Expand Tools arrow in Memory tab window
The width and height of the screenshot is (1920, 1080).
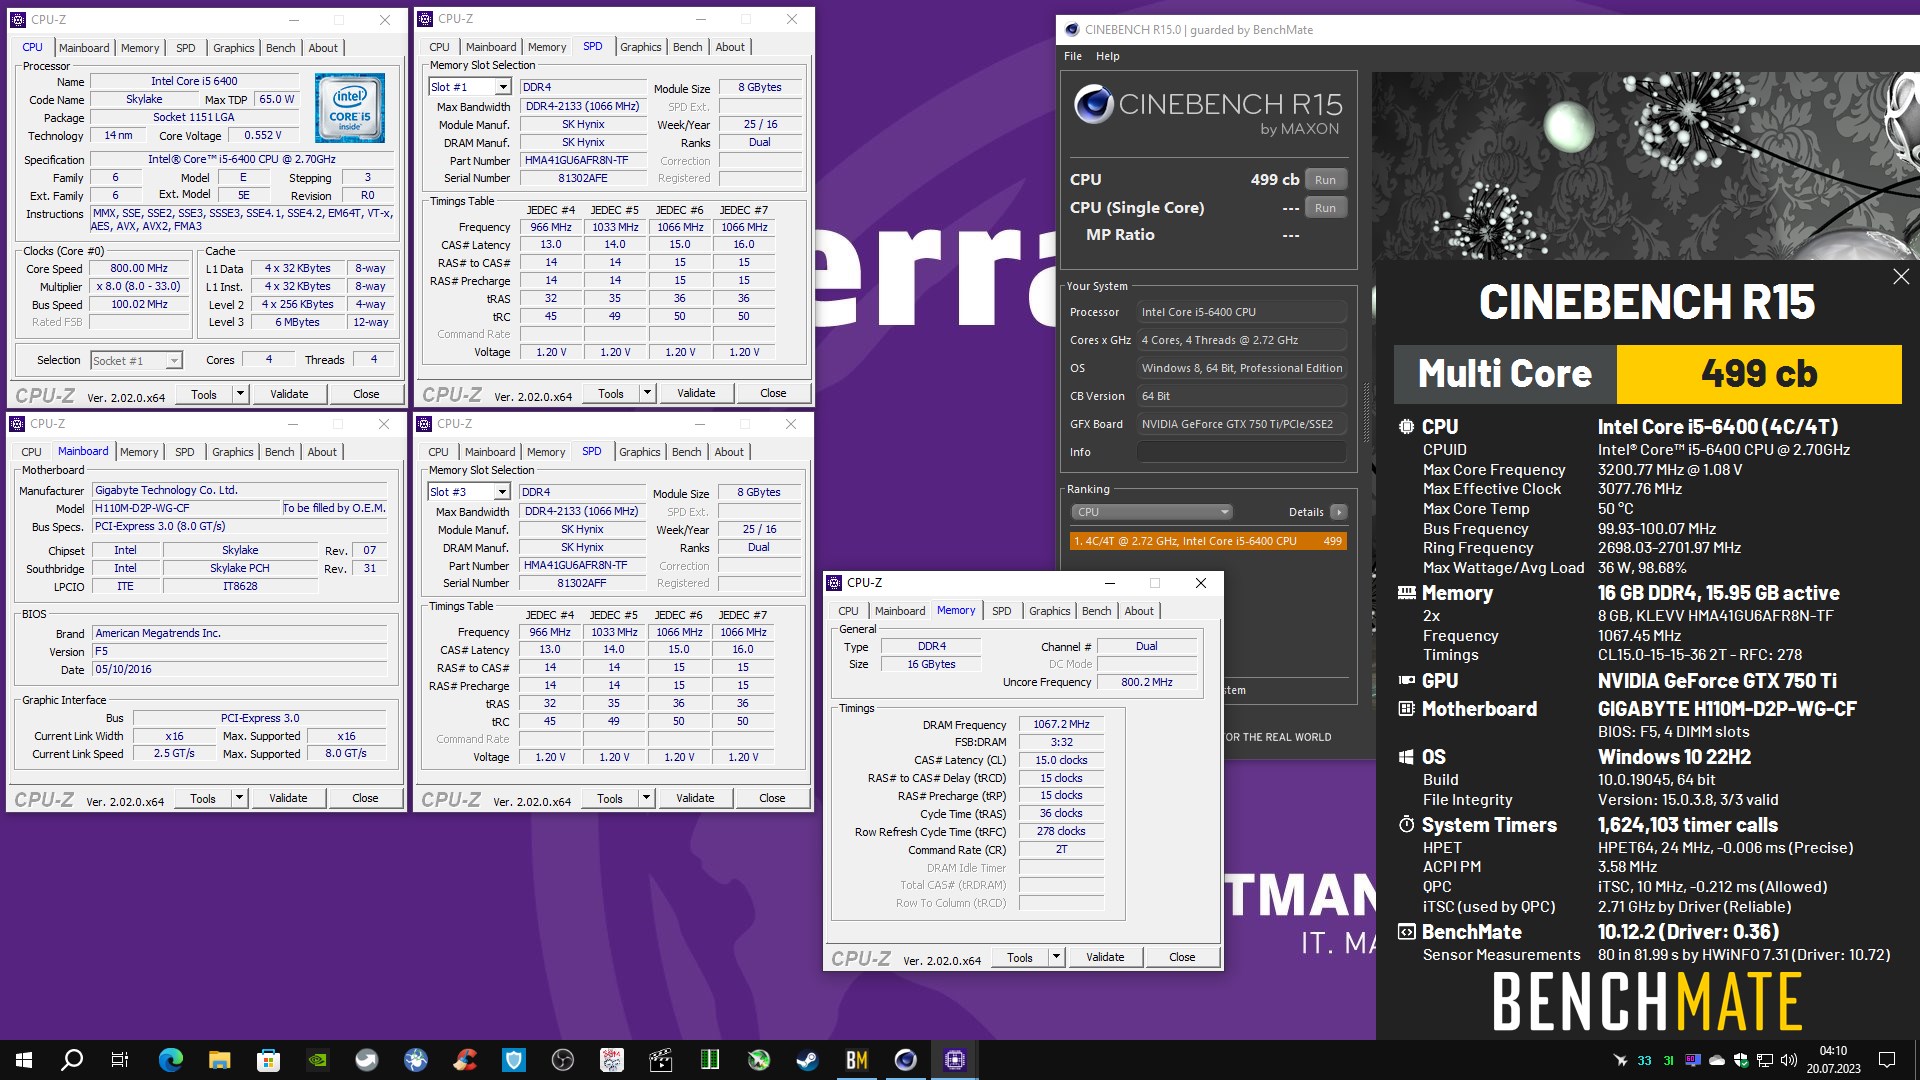(1056, 957)
